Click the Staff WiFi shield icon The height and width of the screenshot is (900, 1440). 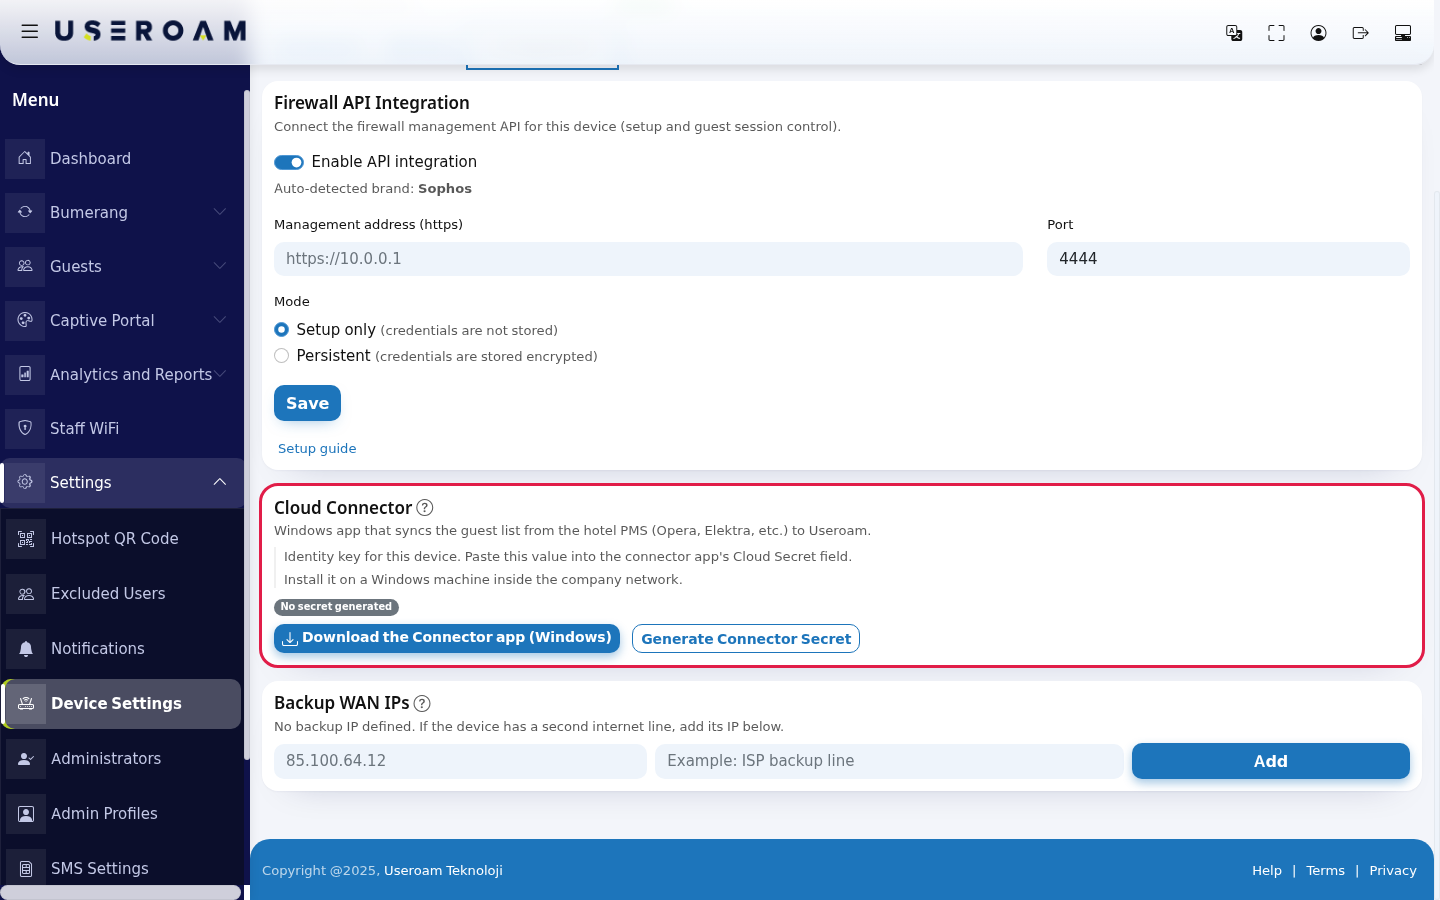pyautogui.click(x=25, y=428)
